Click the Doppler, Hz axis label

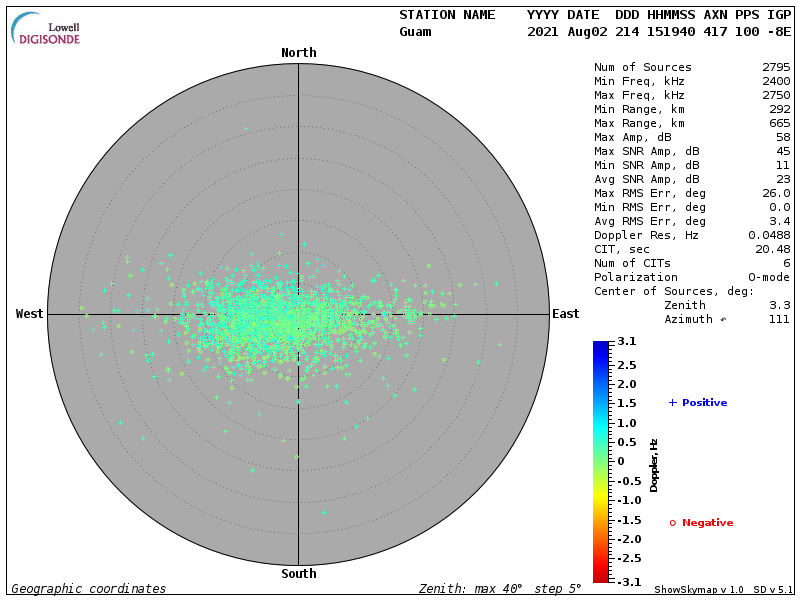(654, 465)
